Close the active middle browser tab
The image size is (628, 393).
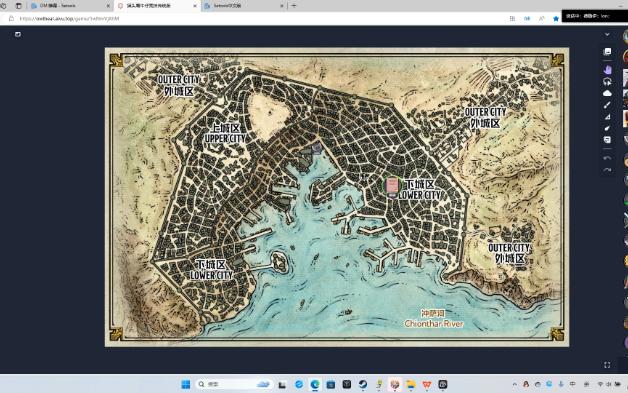(x=195, y=6)
